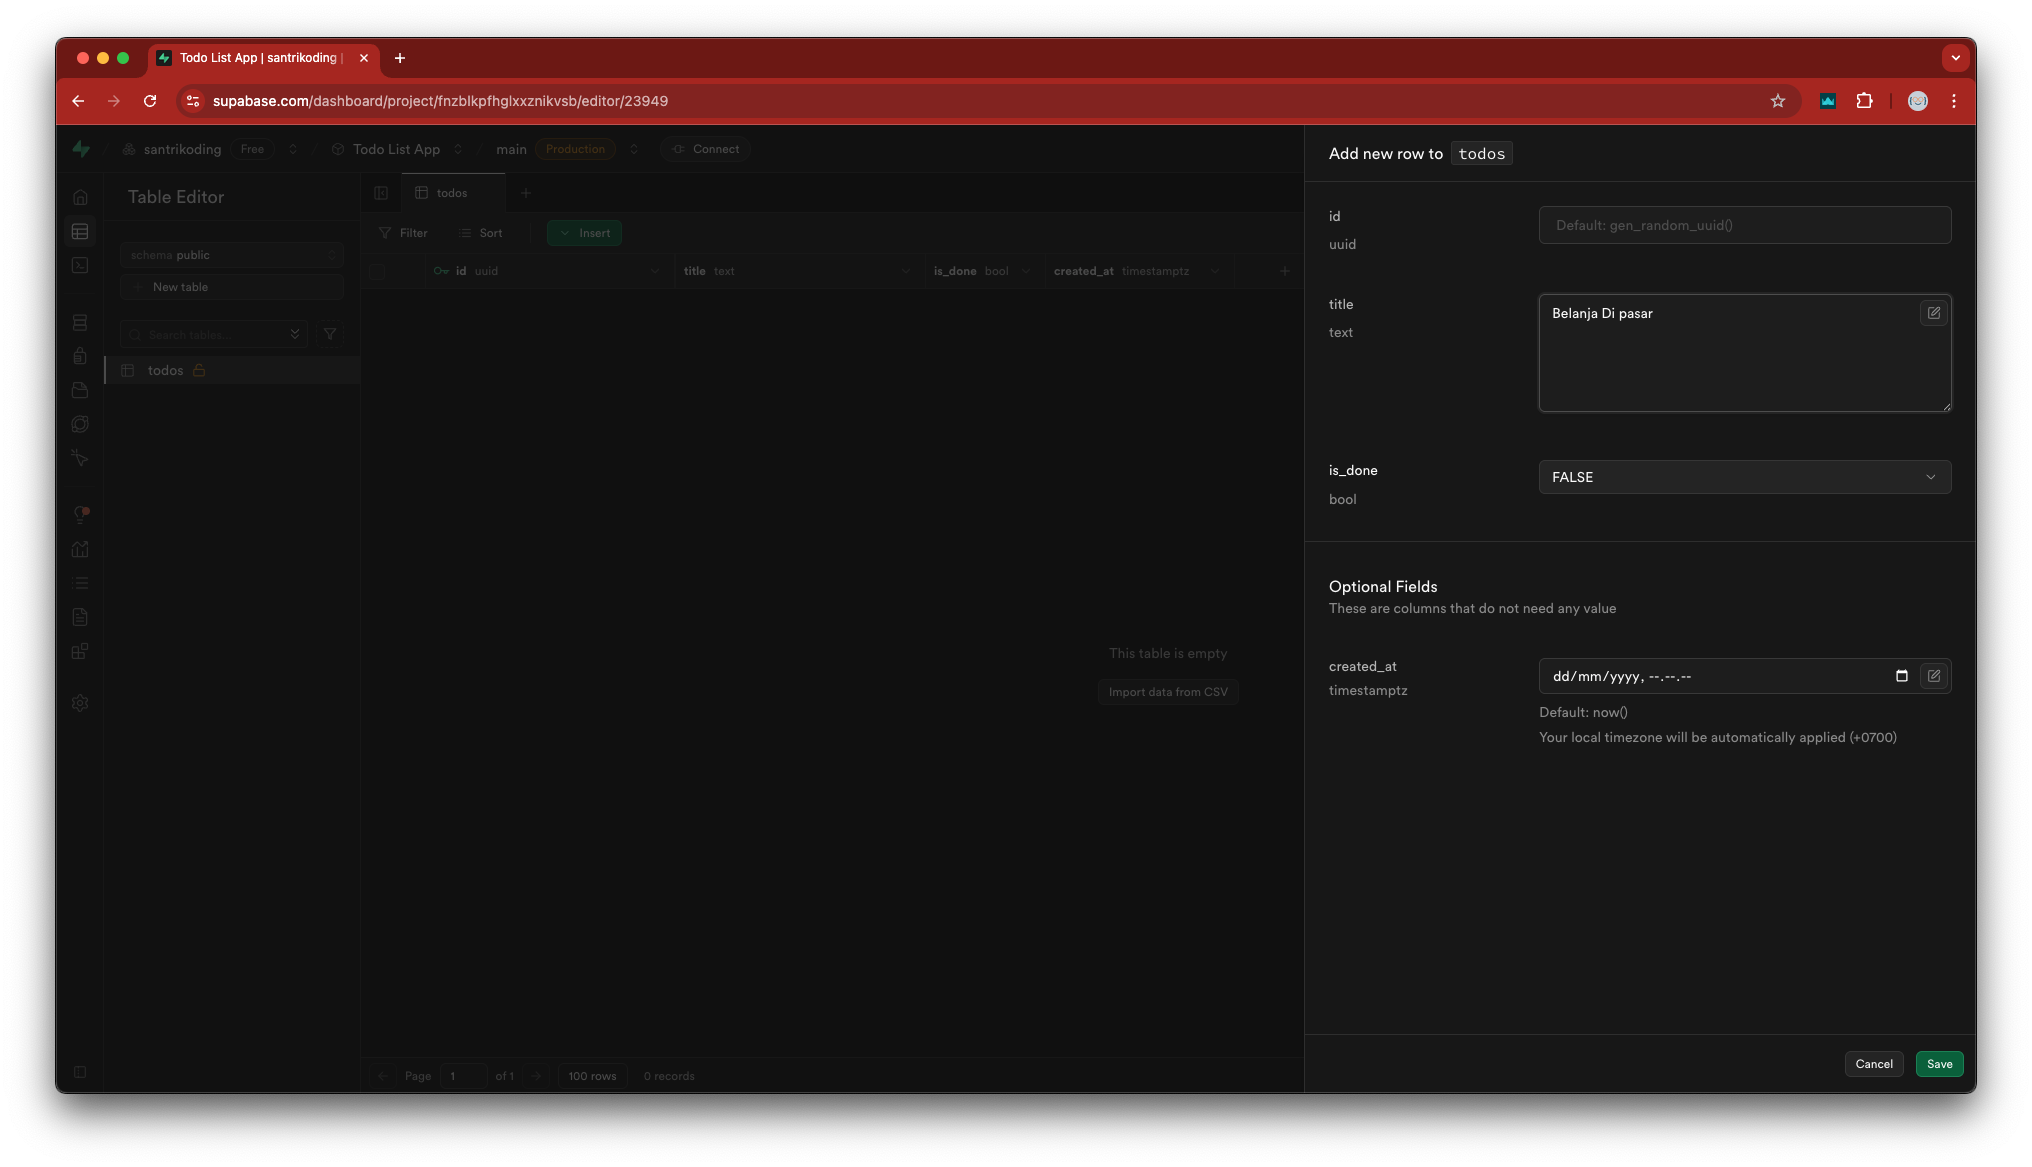Open a new editor tab

[525, 193]
